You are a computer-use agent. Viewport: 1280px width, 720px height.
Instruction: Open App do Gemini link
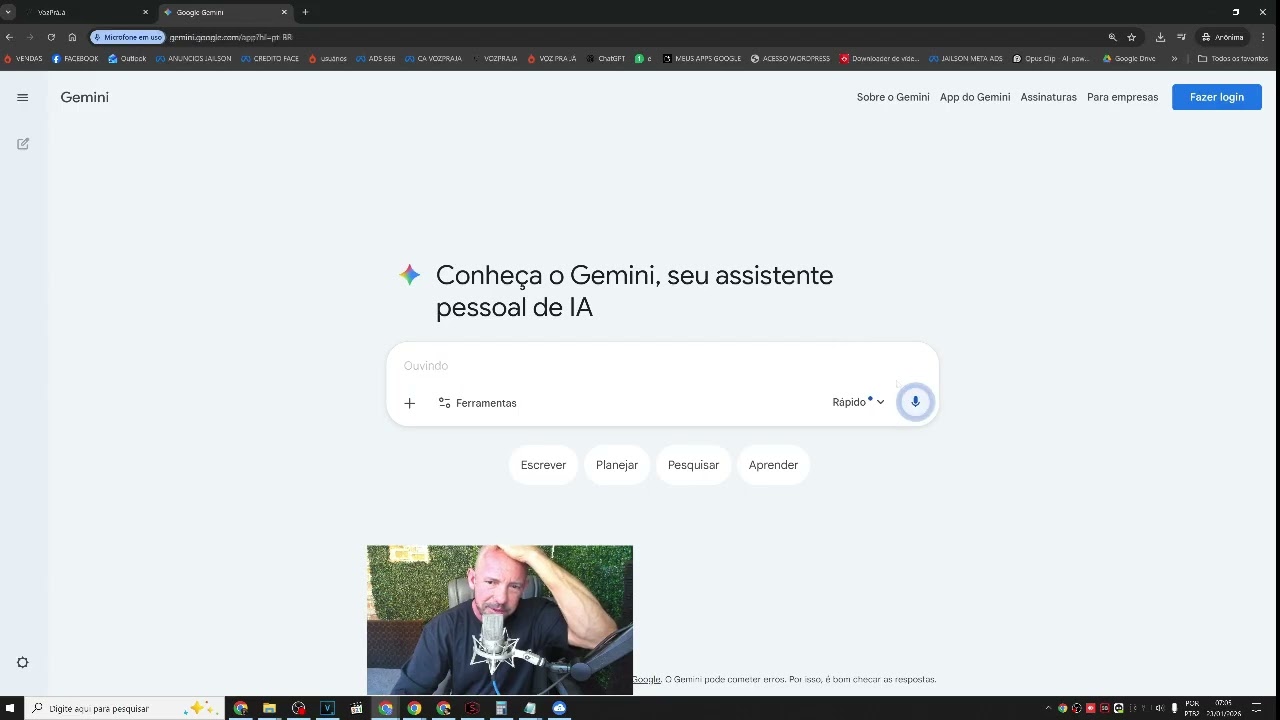tap(975, 97)
